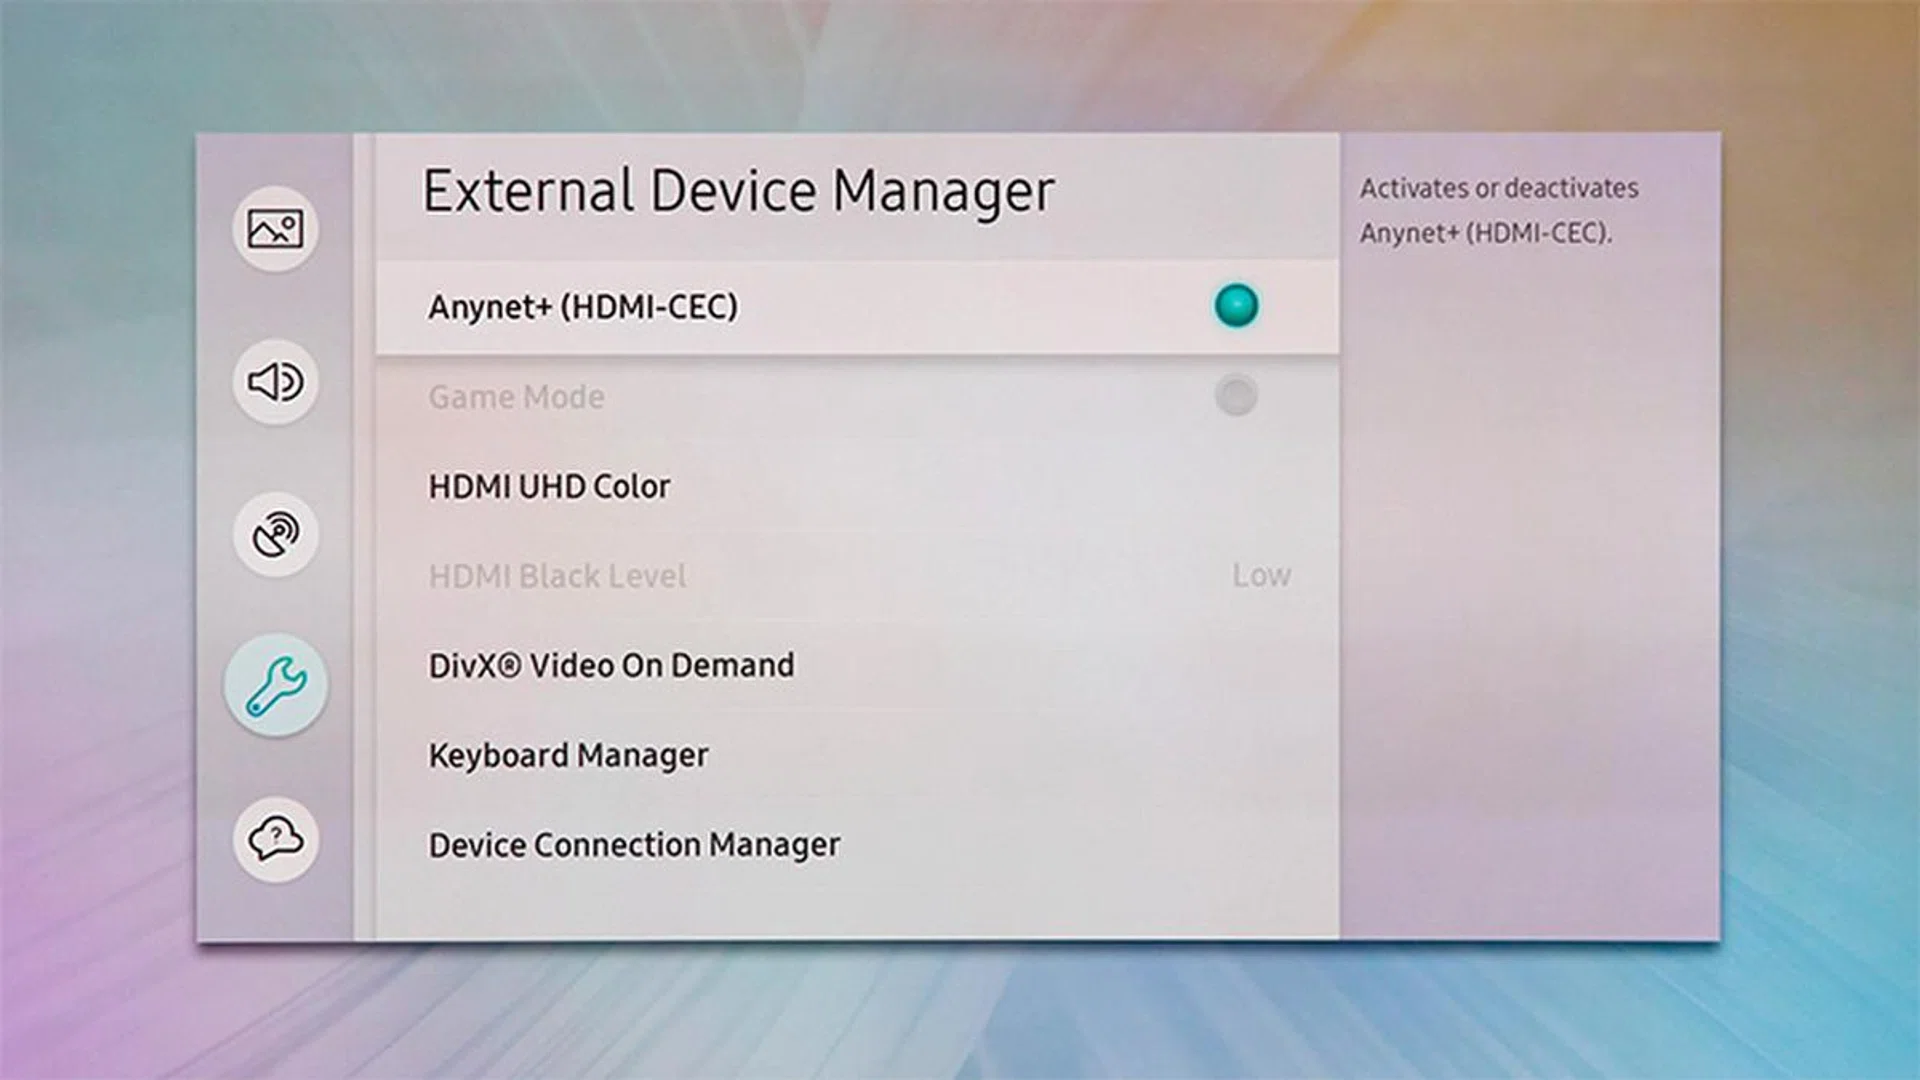Click the Low value for Black Level
The width and height of the screenshot is (1920, 1080).
tap(1261, 576)
